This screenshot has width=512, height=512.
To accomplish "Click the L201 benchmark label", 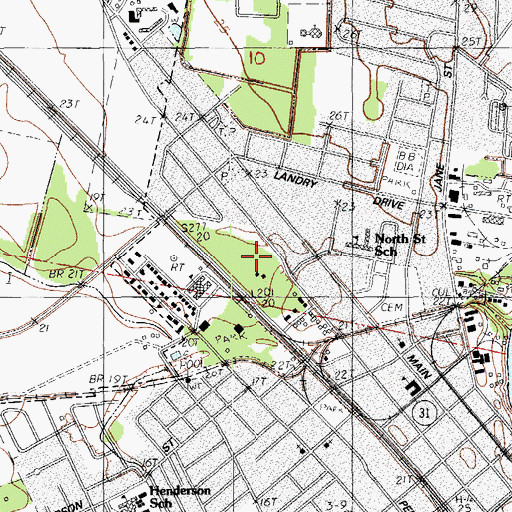I will click(263, 293).
